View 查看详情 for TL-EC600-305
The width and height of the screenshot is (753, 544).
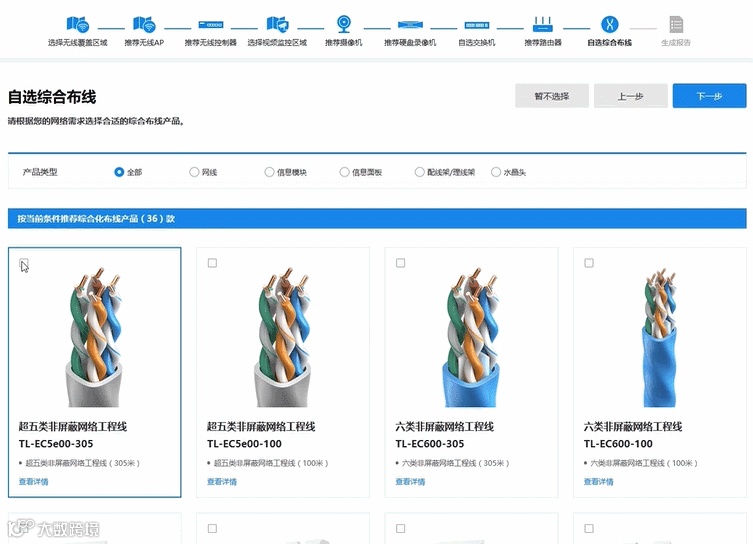click(410, 482)
